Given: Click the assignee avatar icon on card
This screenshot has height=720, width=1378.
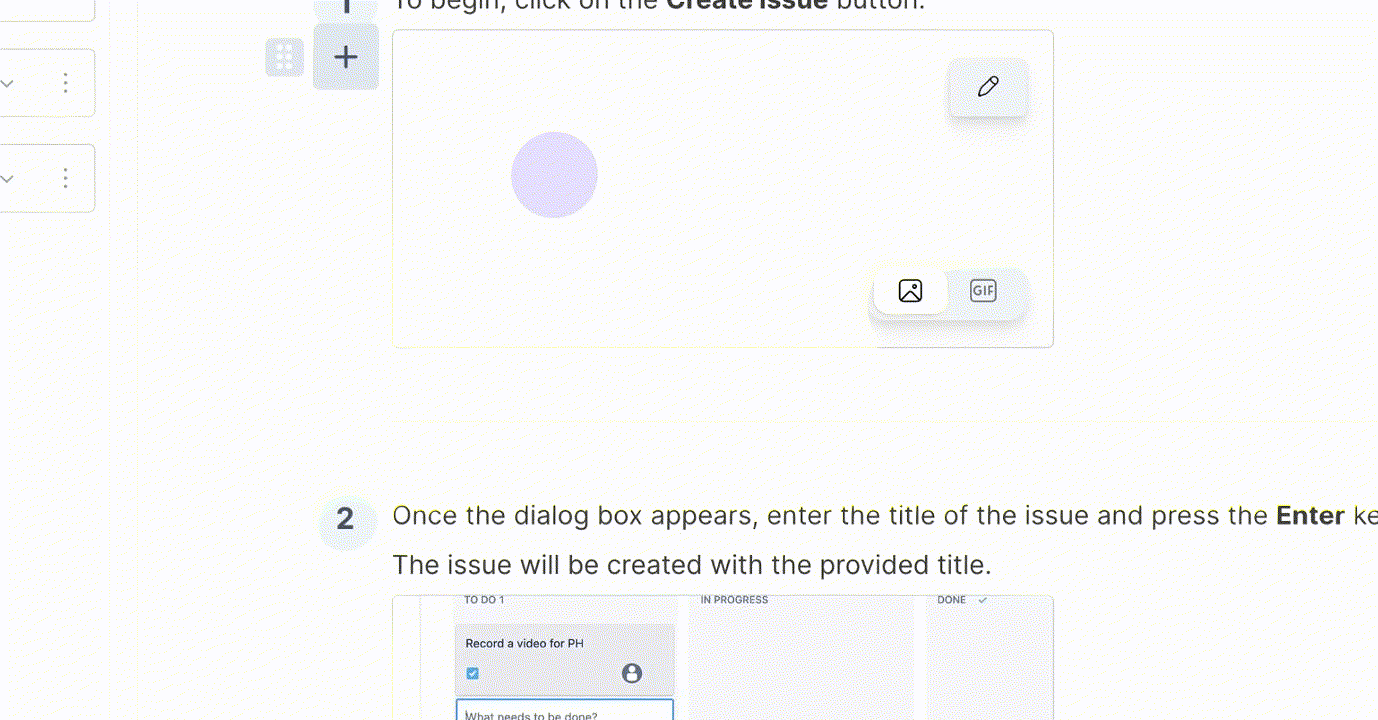Looking at the screenshot, I should pyautogui.click(x=632, y=673).
